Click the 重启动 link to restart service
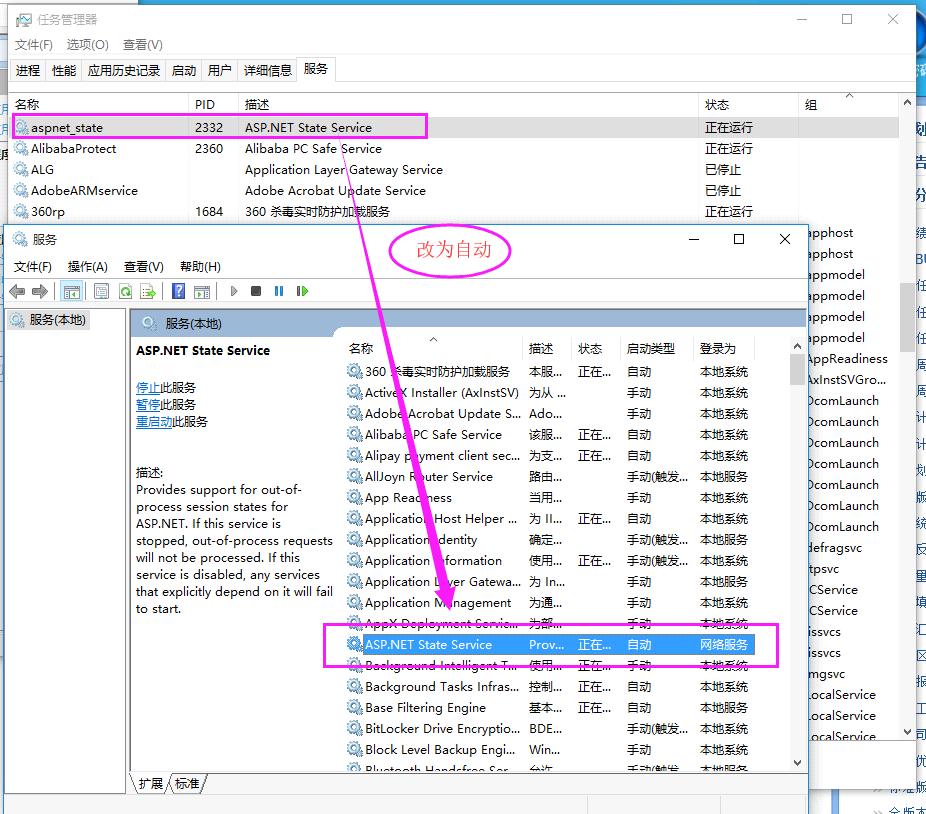This screenshot has width=926, height=814. point(154,422)
